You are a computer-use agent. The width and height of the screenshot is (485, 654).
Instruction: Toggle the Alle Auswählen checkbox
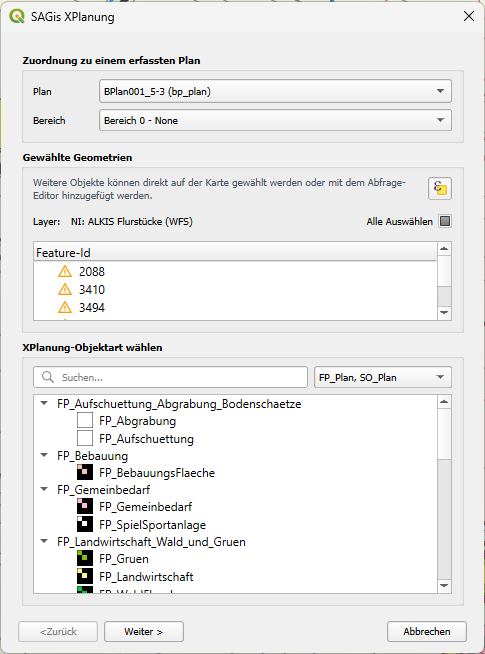pyautogui.click(x=445, y=221)
